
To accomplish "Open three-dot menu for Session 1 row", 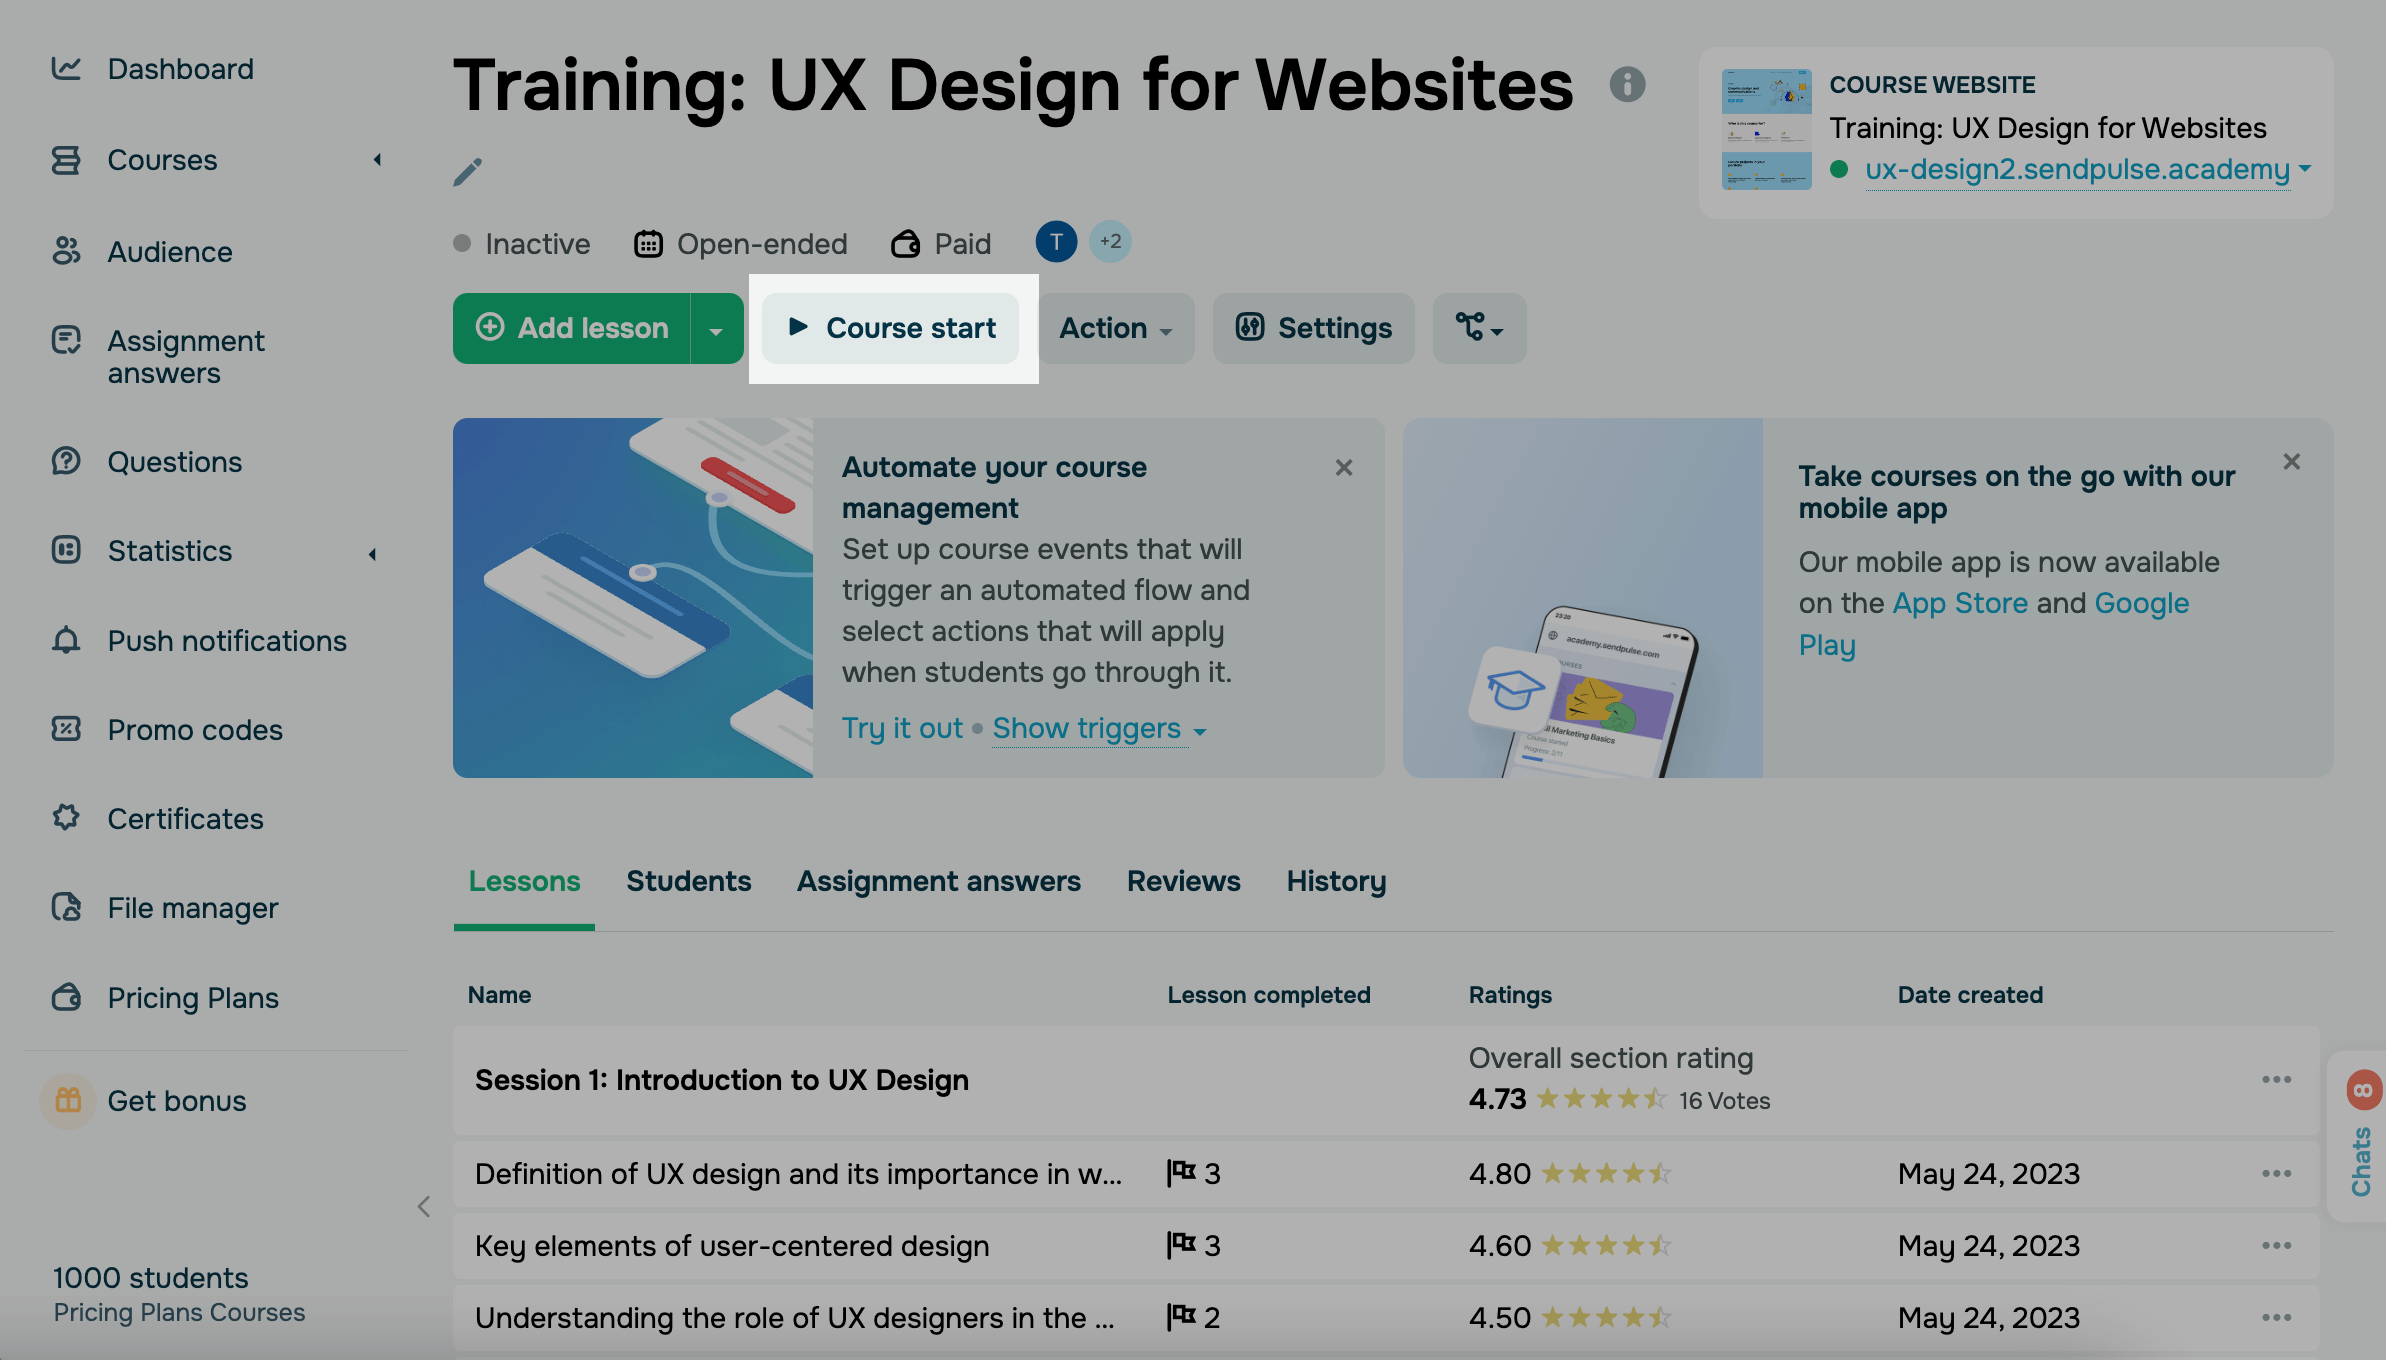I will point(2276,1080).
